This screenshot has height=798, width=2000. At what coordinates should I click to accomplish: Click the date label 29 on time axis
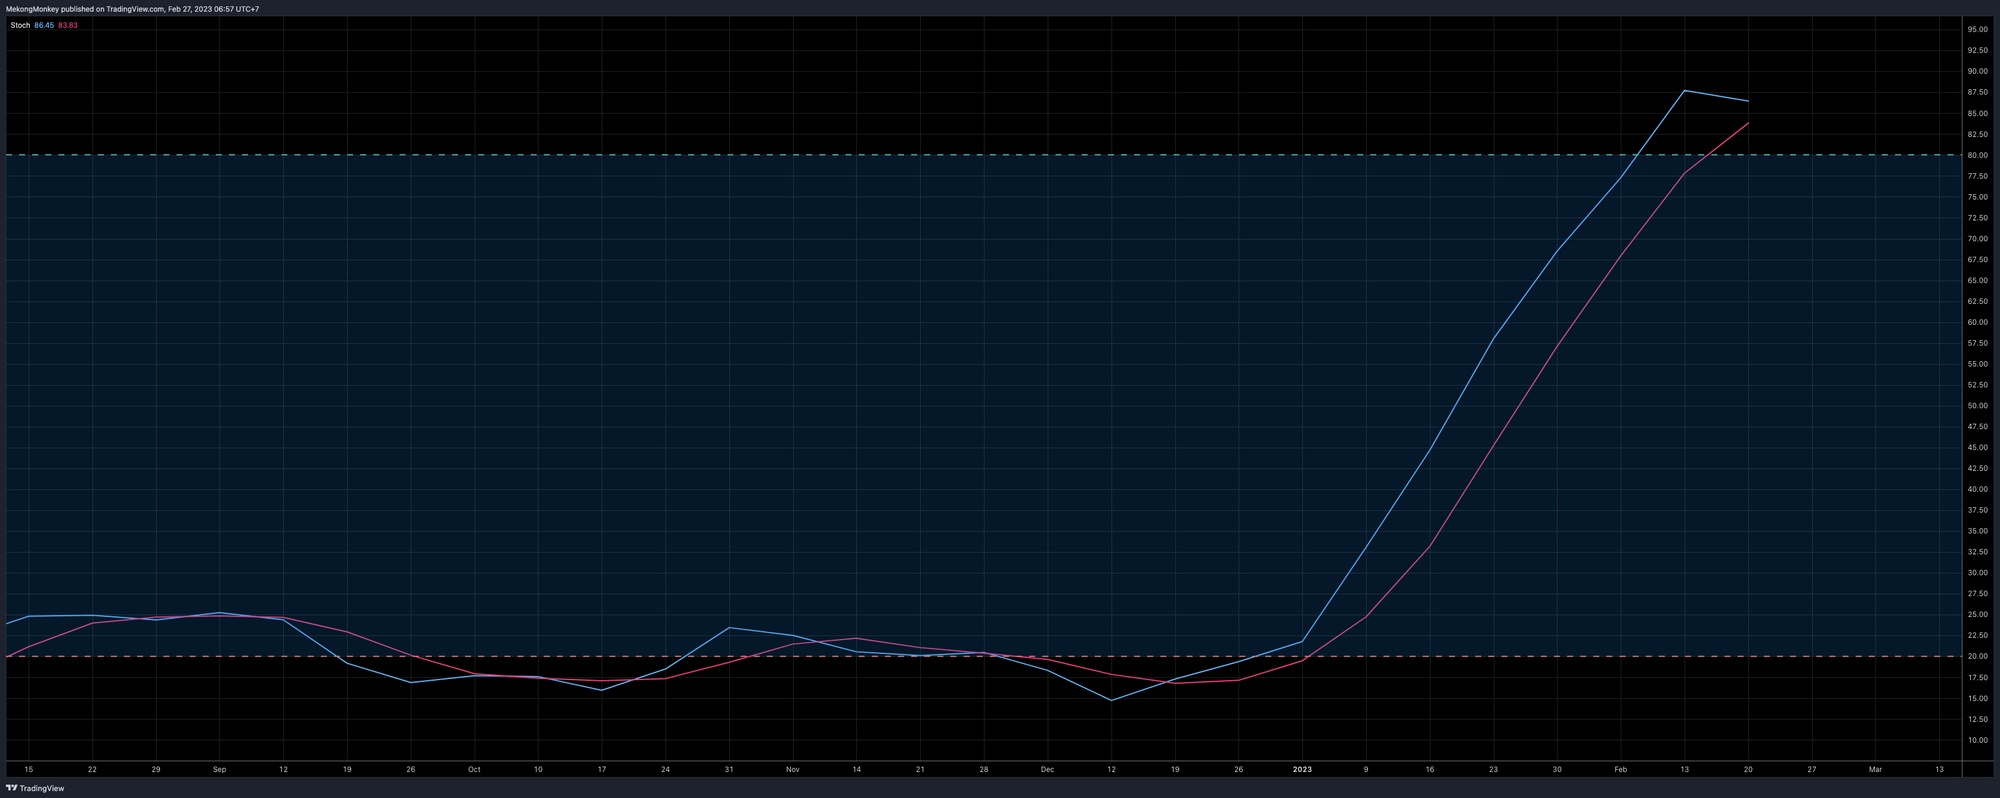pyautogui.click(x=156, y=770)
